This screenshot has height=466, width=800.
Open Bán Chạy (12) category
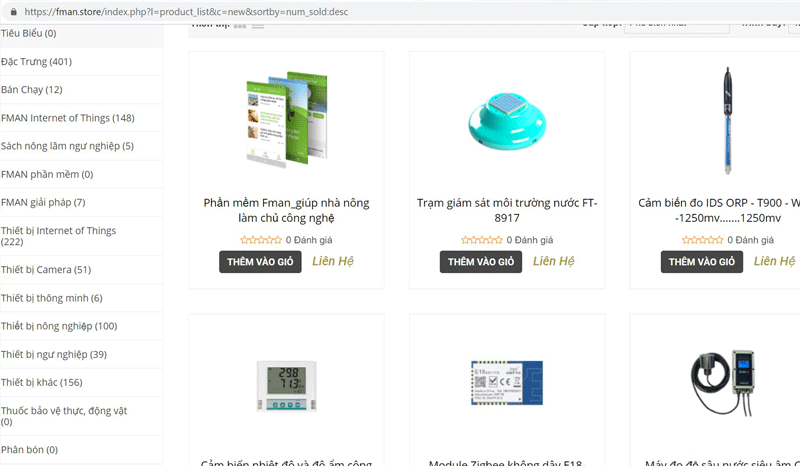(x=32, y=90)
